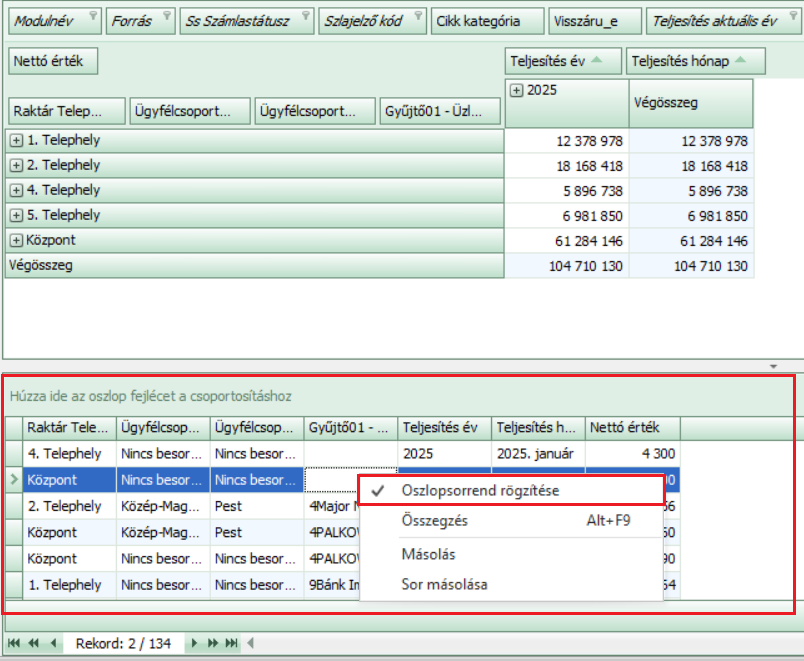Go to the first record in navigator
The height and width of the screenshot is (661, 804).
coord(15,643)
